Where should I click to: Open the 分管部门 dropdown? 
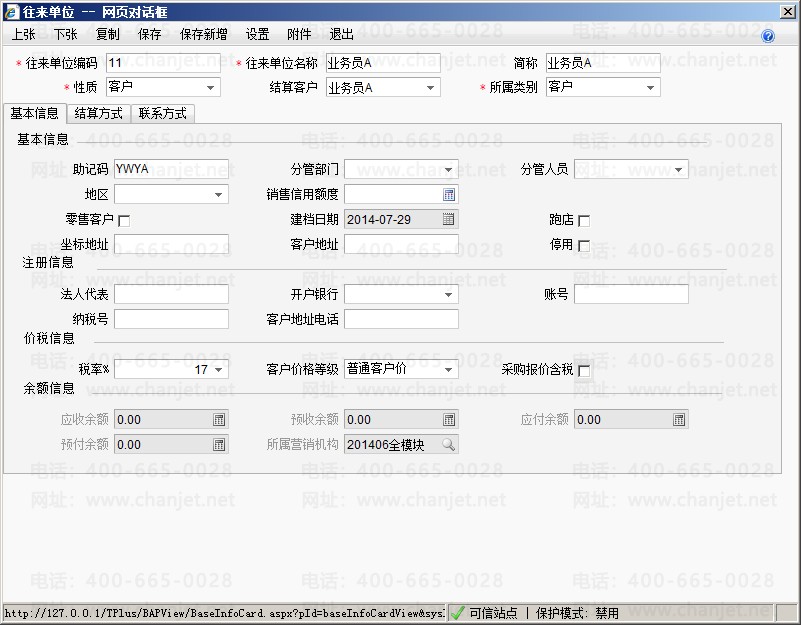[448, 170]
